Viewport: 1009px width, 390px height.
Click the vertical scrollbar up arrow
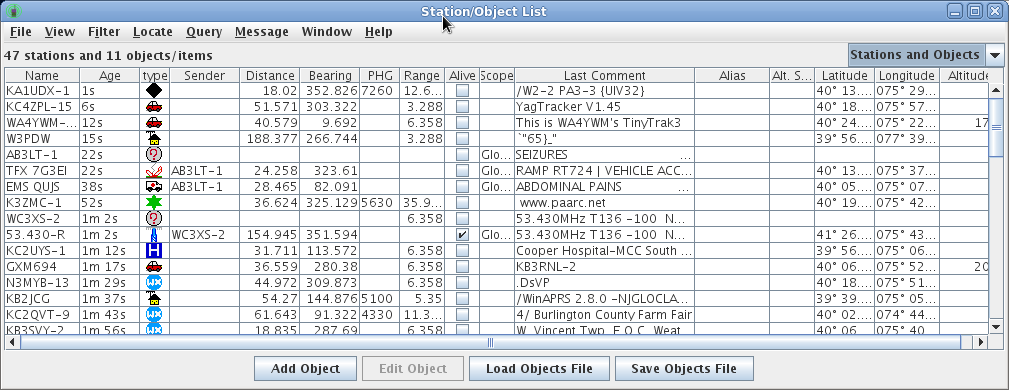point(996,90)
